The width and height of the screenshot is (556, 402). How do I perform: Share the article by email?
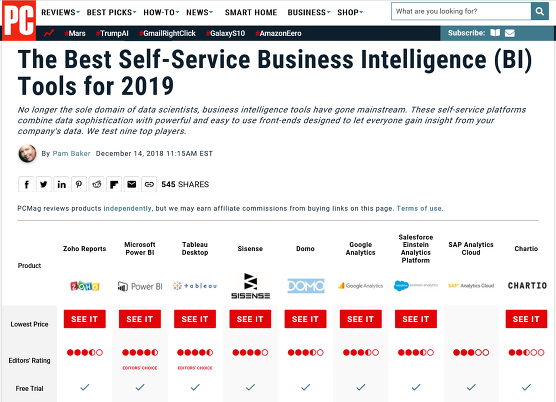132,184
